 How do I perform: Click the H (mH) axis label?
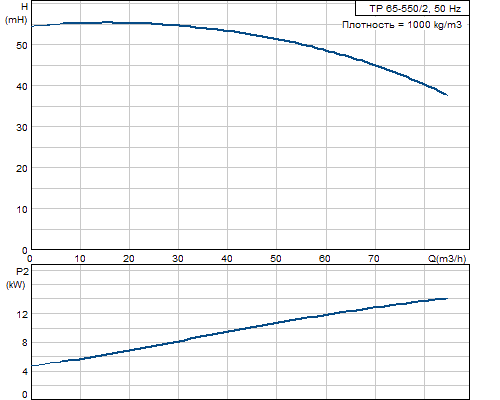(x=17, y=13)
